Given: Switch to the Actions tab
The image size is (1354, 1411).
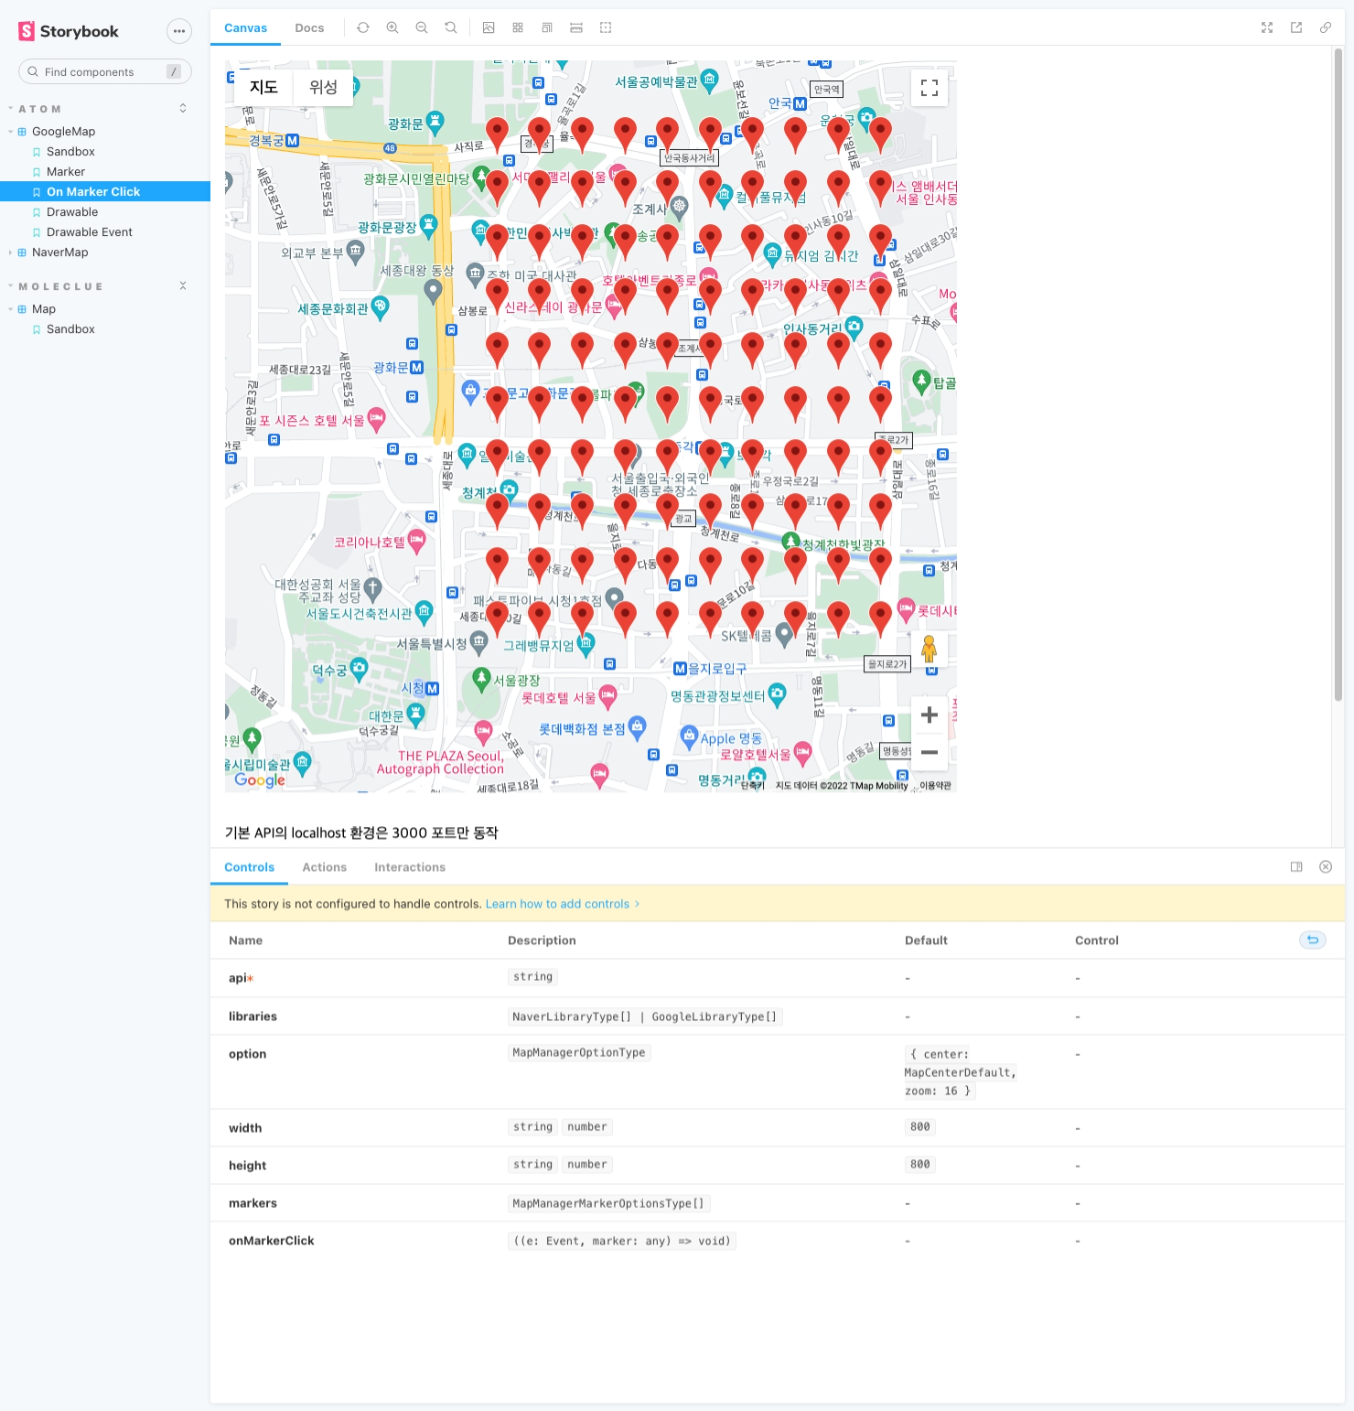Looking at the screenshot, I should [324, 867].
